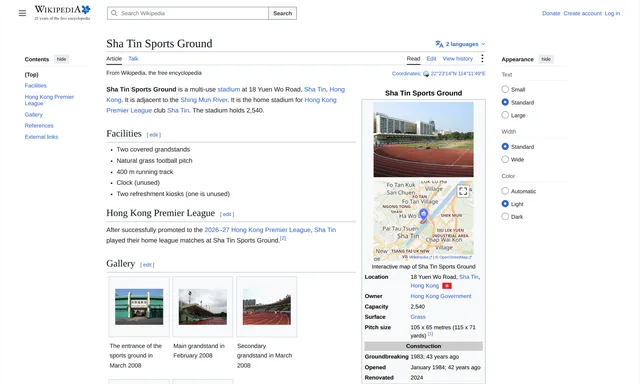Edit the Gallery section
The height and width of the screenshot is (384, 640).
click(x=147, y=265)
